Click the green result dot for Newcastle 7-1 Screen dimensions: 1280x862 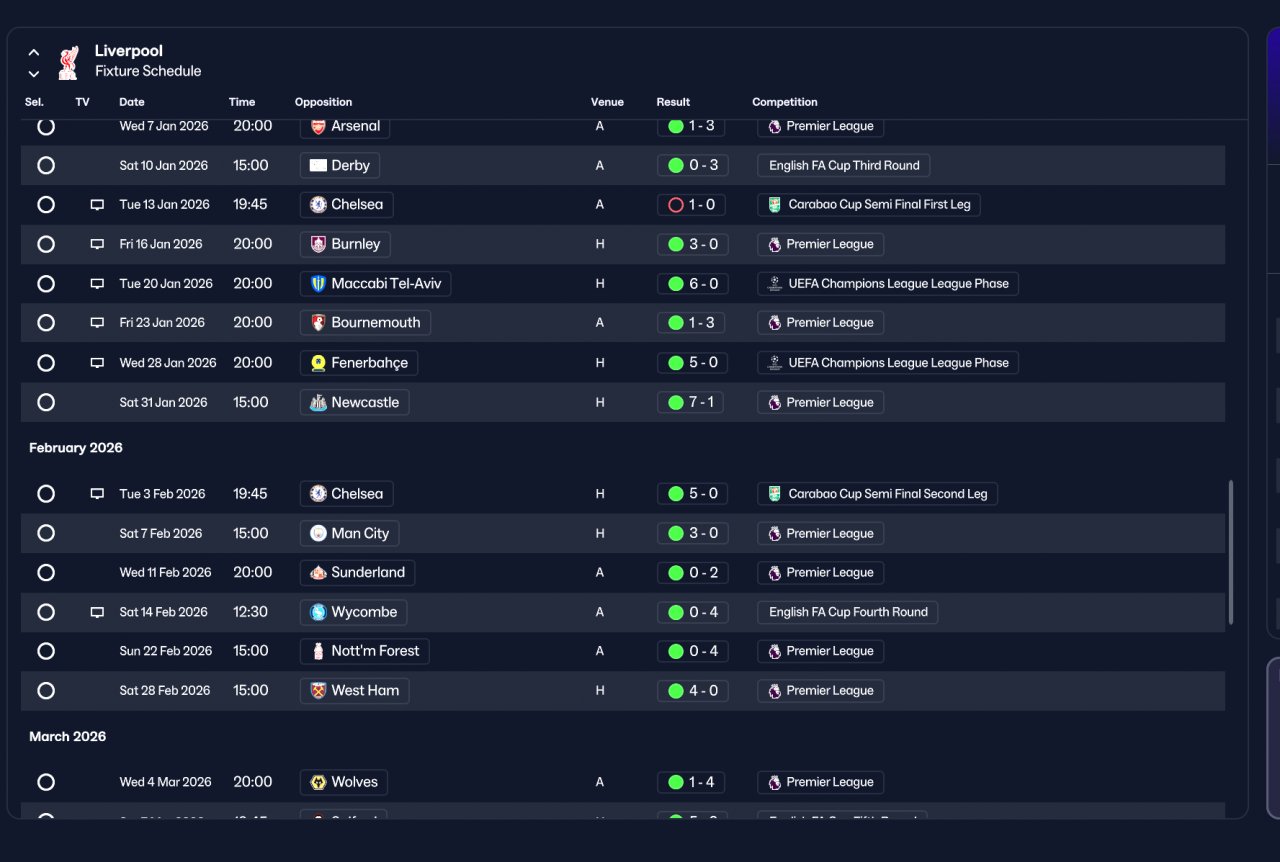(675, 402)
